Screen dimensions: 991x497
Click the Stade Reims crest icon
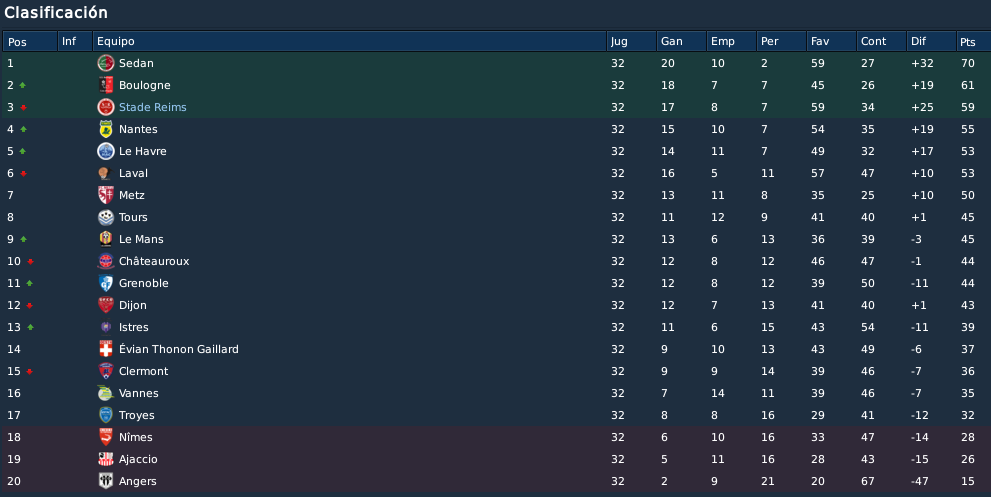[106, 107]
